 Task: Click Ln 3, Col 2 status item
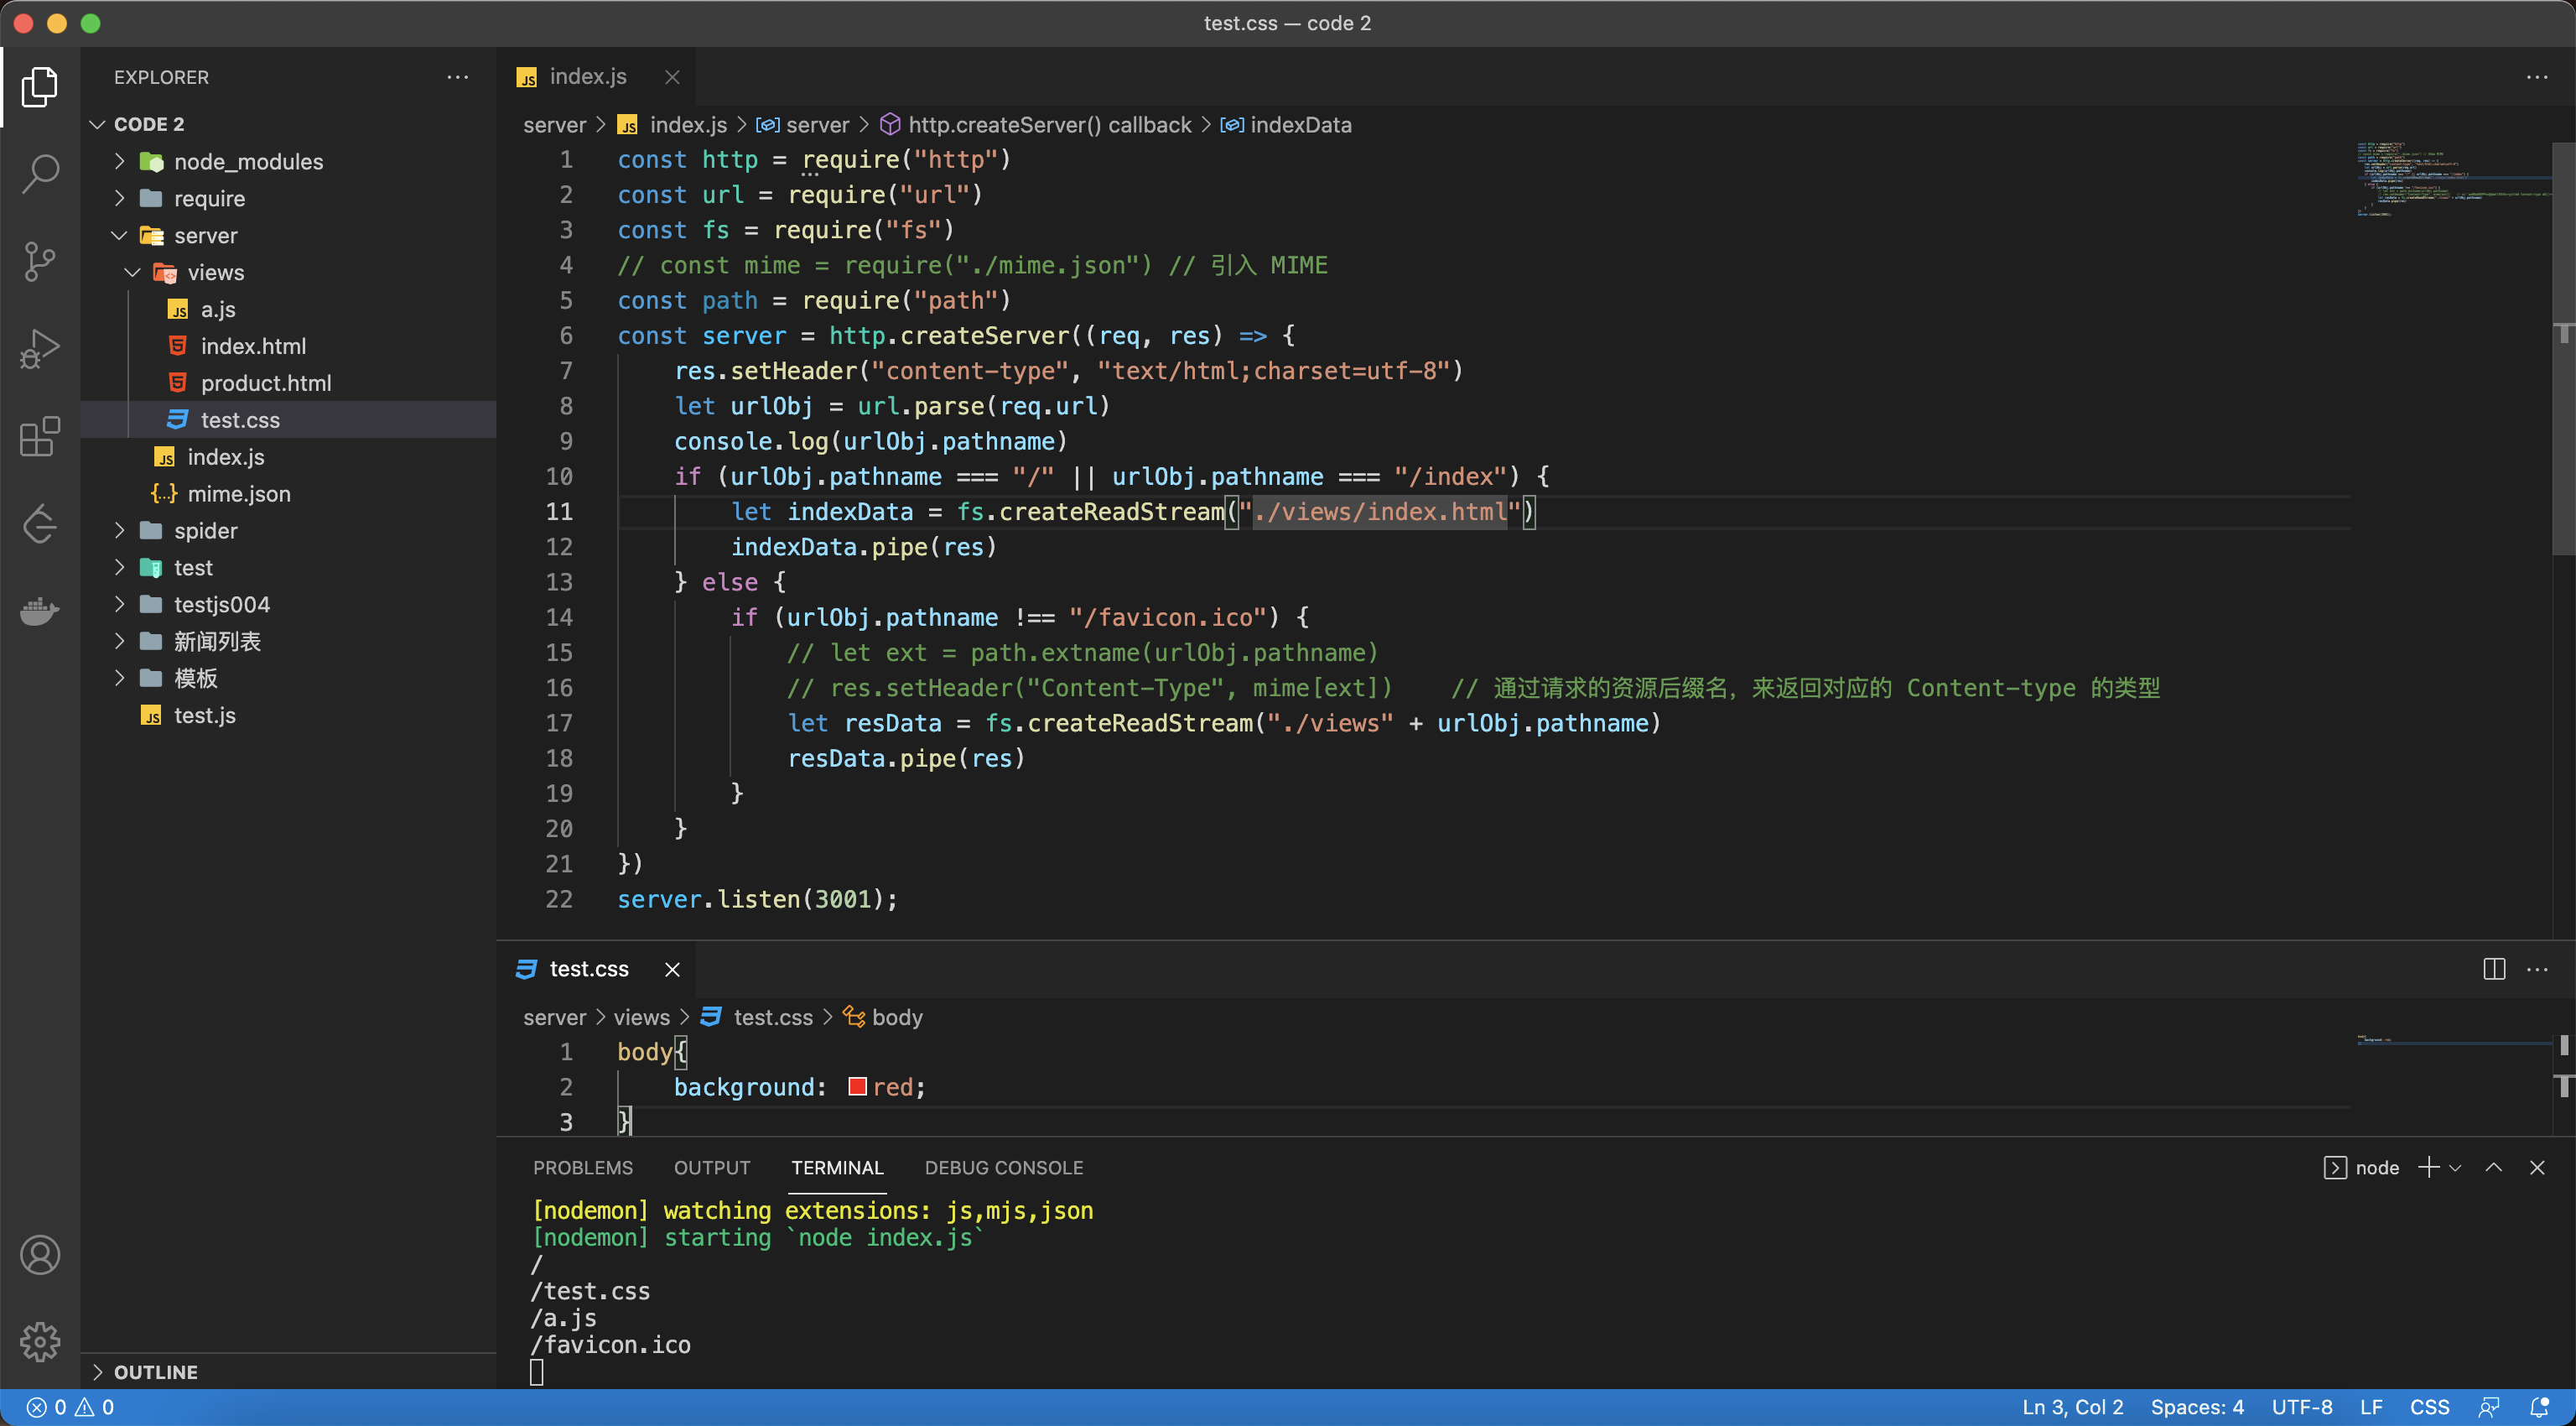pos(2072,1407)
